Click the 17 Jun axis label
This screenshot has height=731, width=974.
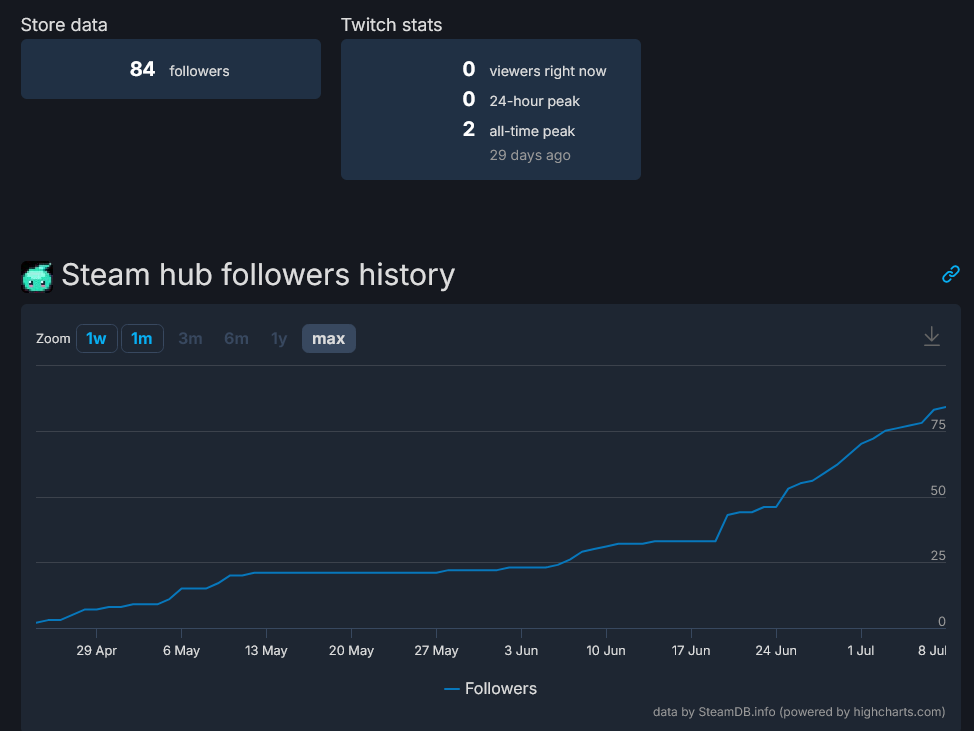[x=691, y=650]
